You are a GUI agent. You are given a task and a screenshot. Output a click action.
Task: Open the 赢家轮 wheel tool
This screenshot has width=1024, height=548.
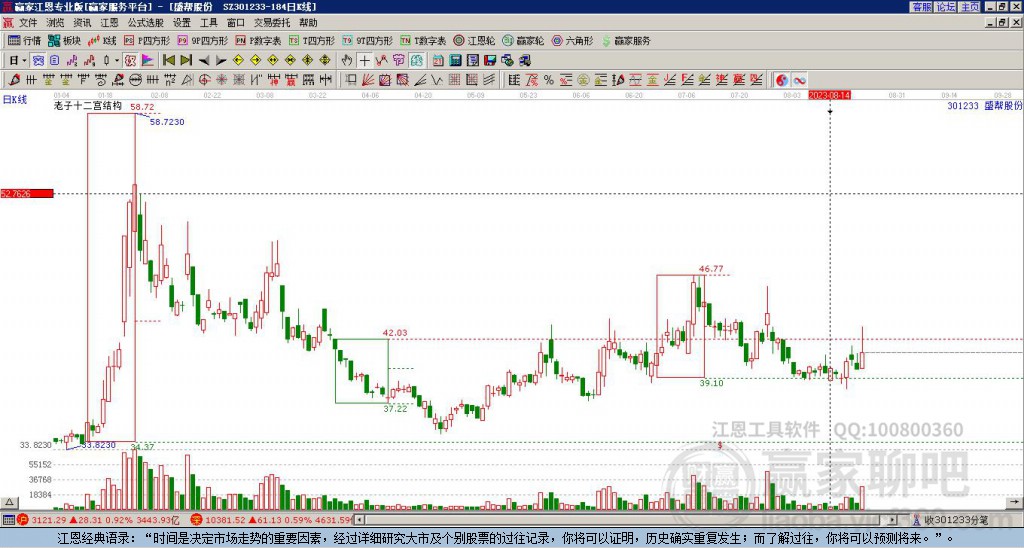pyautogui.click(x=523, y=40)
